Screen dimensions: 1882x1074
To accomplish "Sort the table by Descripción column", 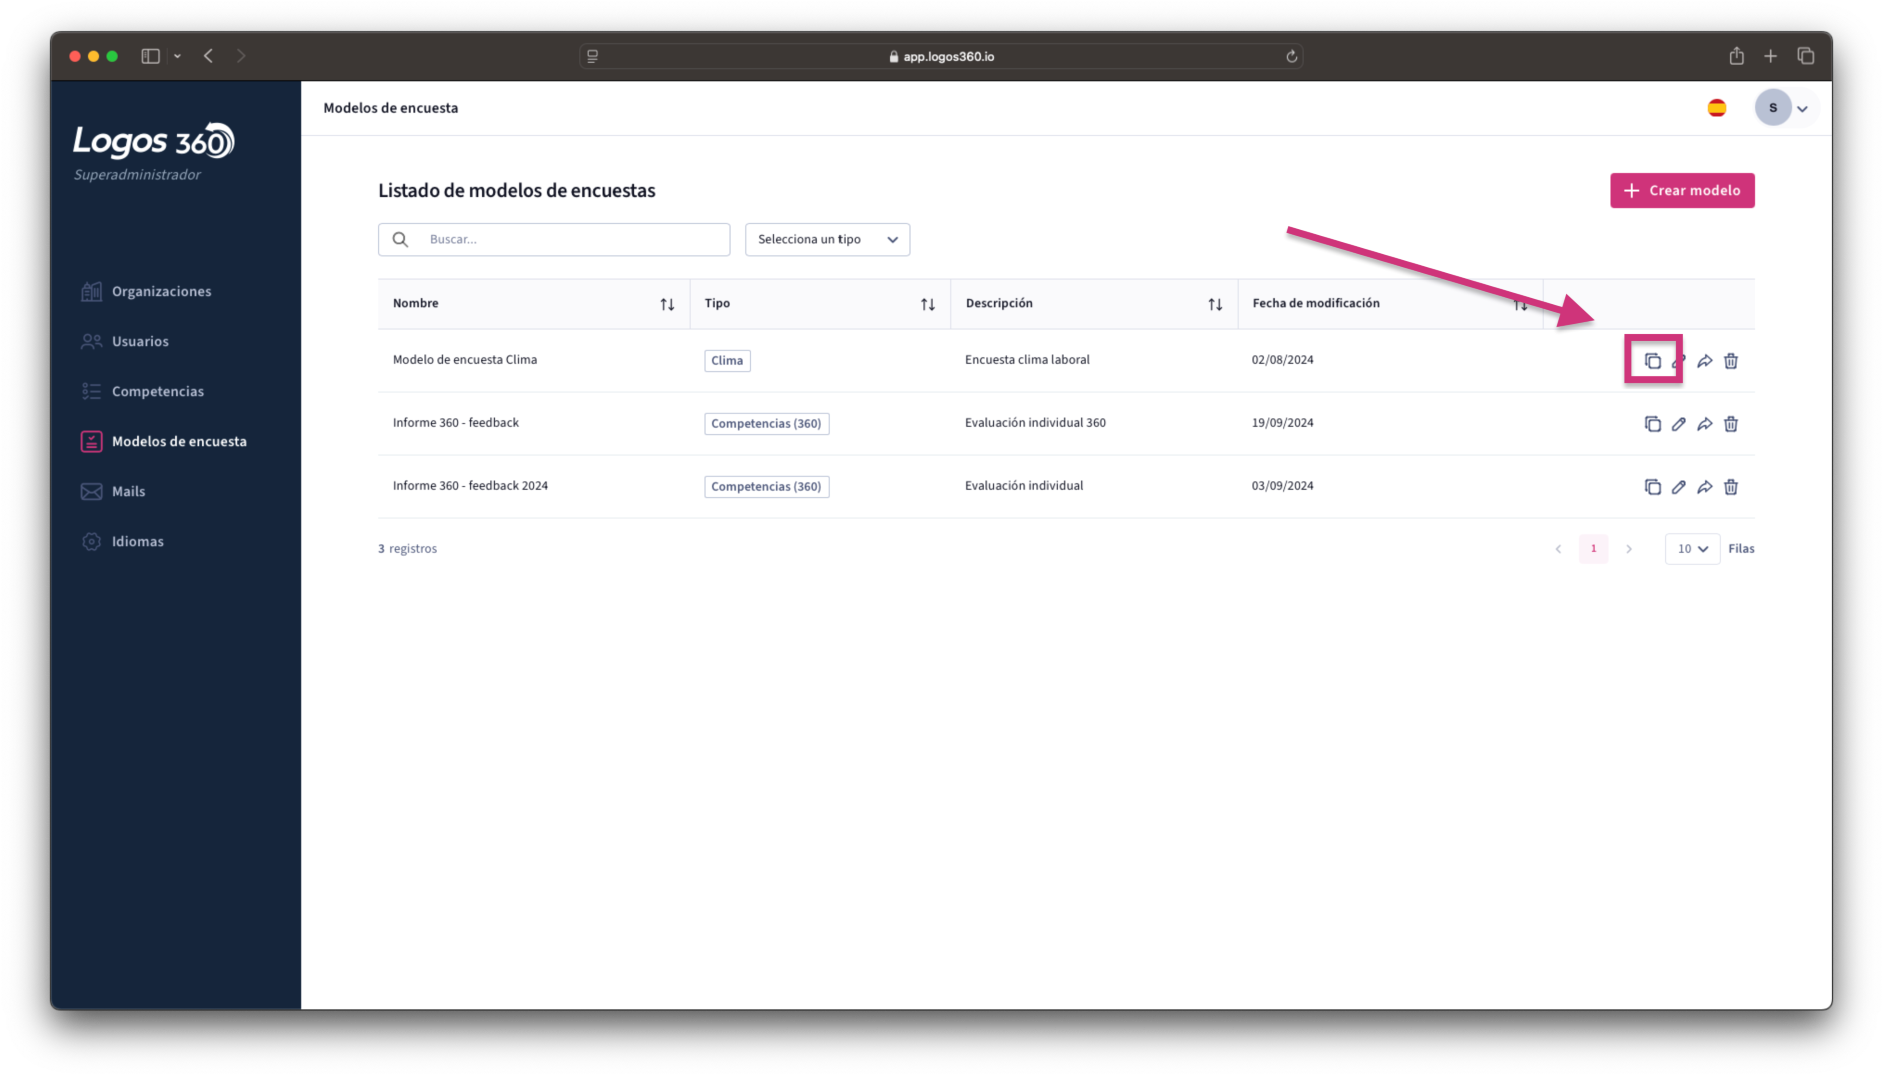I will coord(1215,304).
